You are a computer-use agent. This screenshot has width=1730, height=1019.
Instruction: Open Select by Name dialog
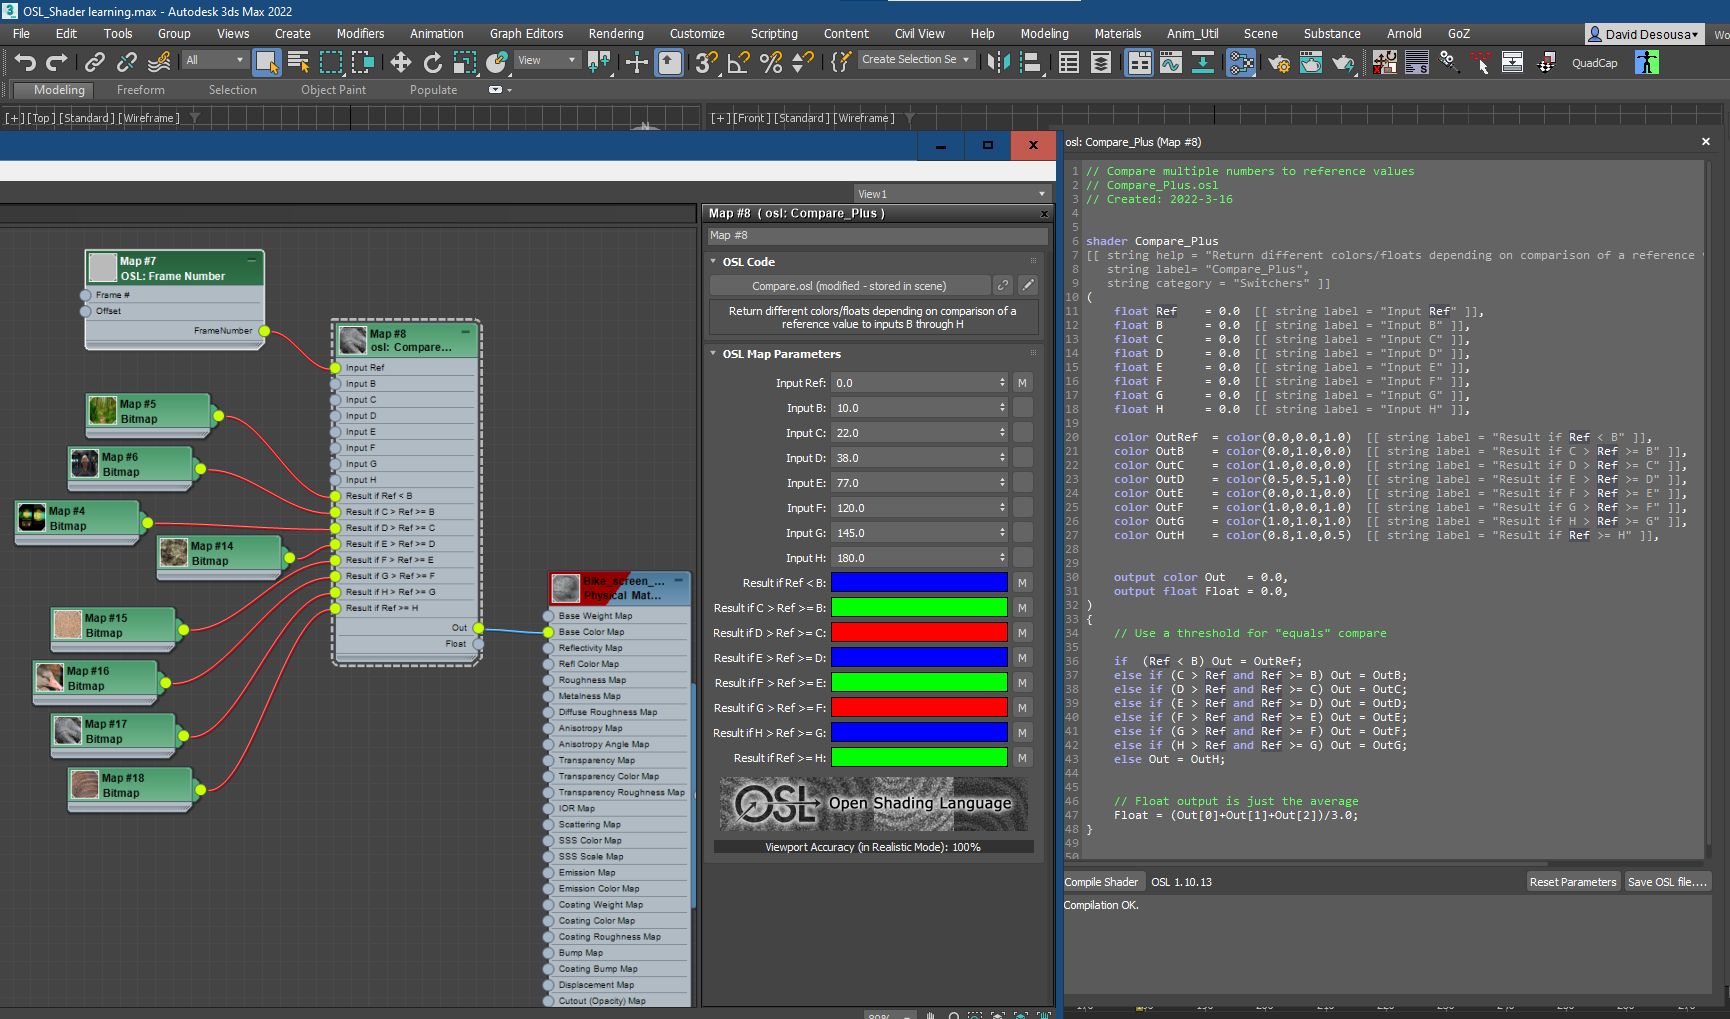pos(297,62)
